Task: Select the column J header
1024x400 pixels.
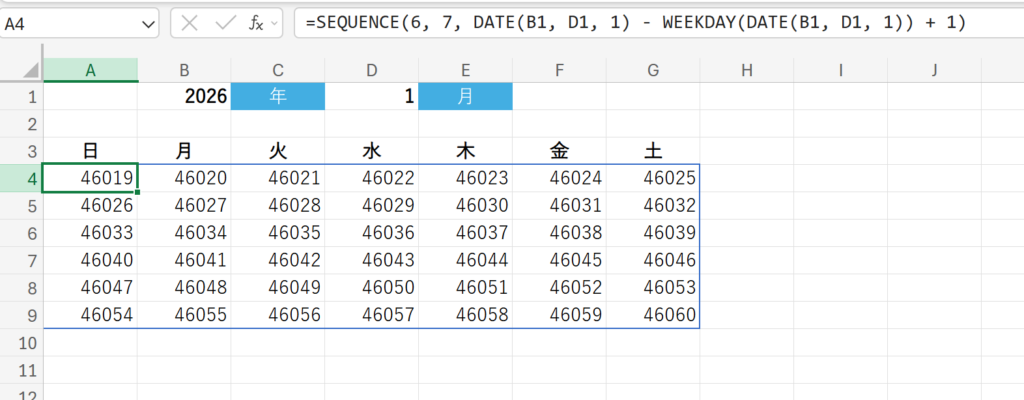Action: click(934, 69)
